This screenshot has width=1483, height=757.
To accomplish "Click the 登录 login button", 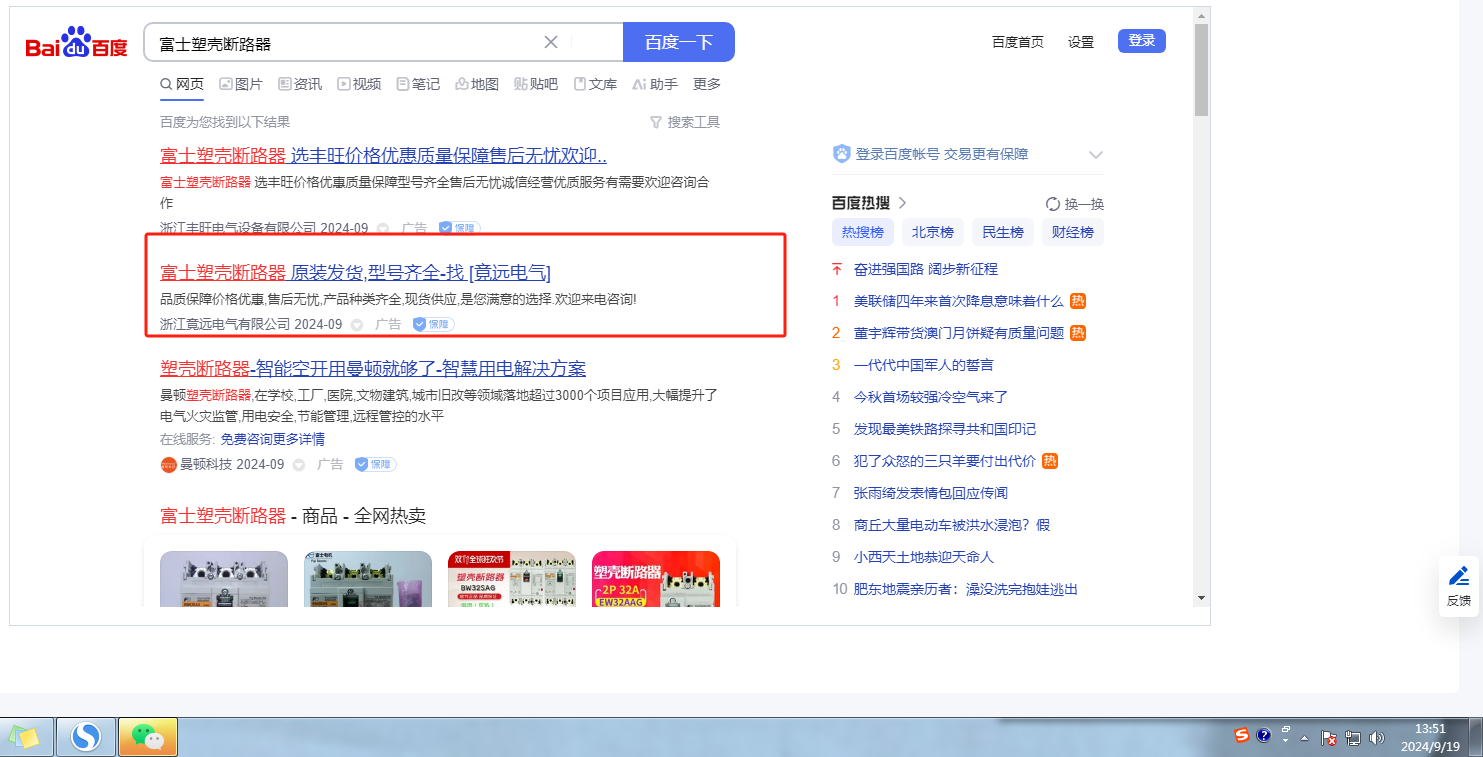I will tap(1142, 41).
